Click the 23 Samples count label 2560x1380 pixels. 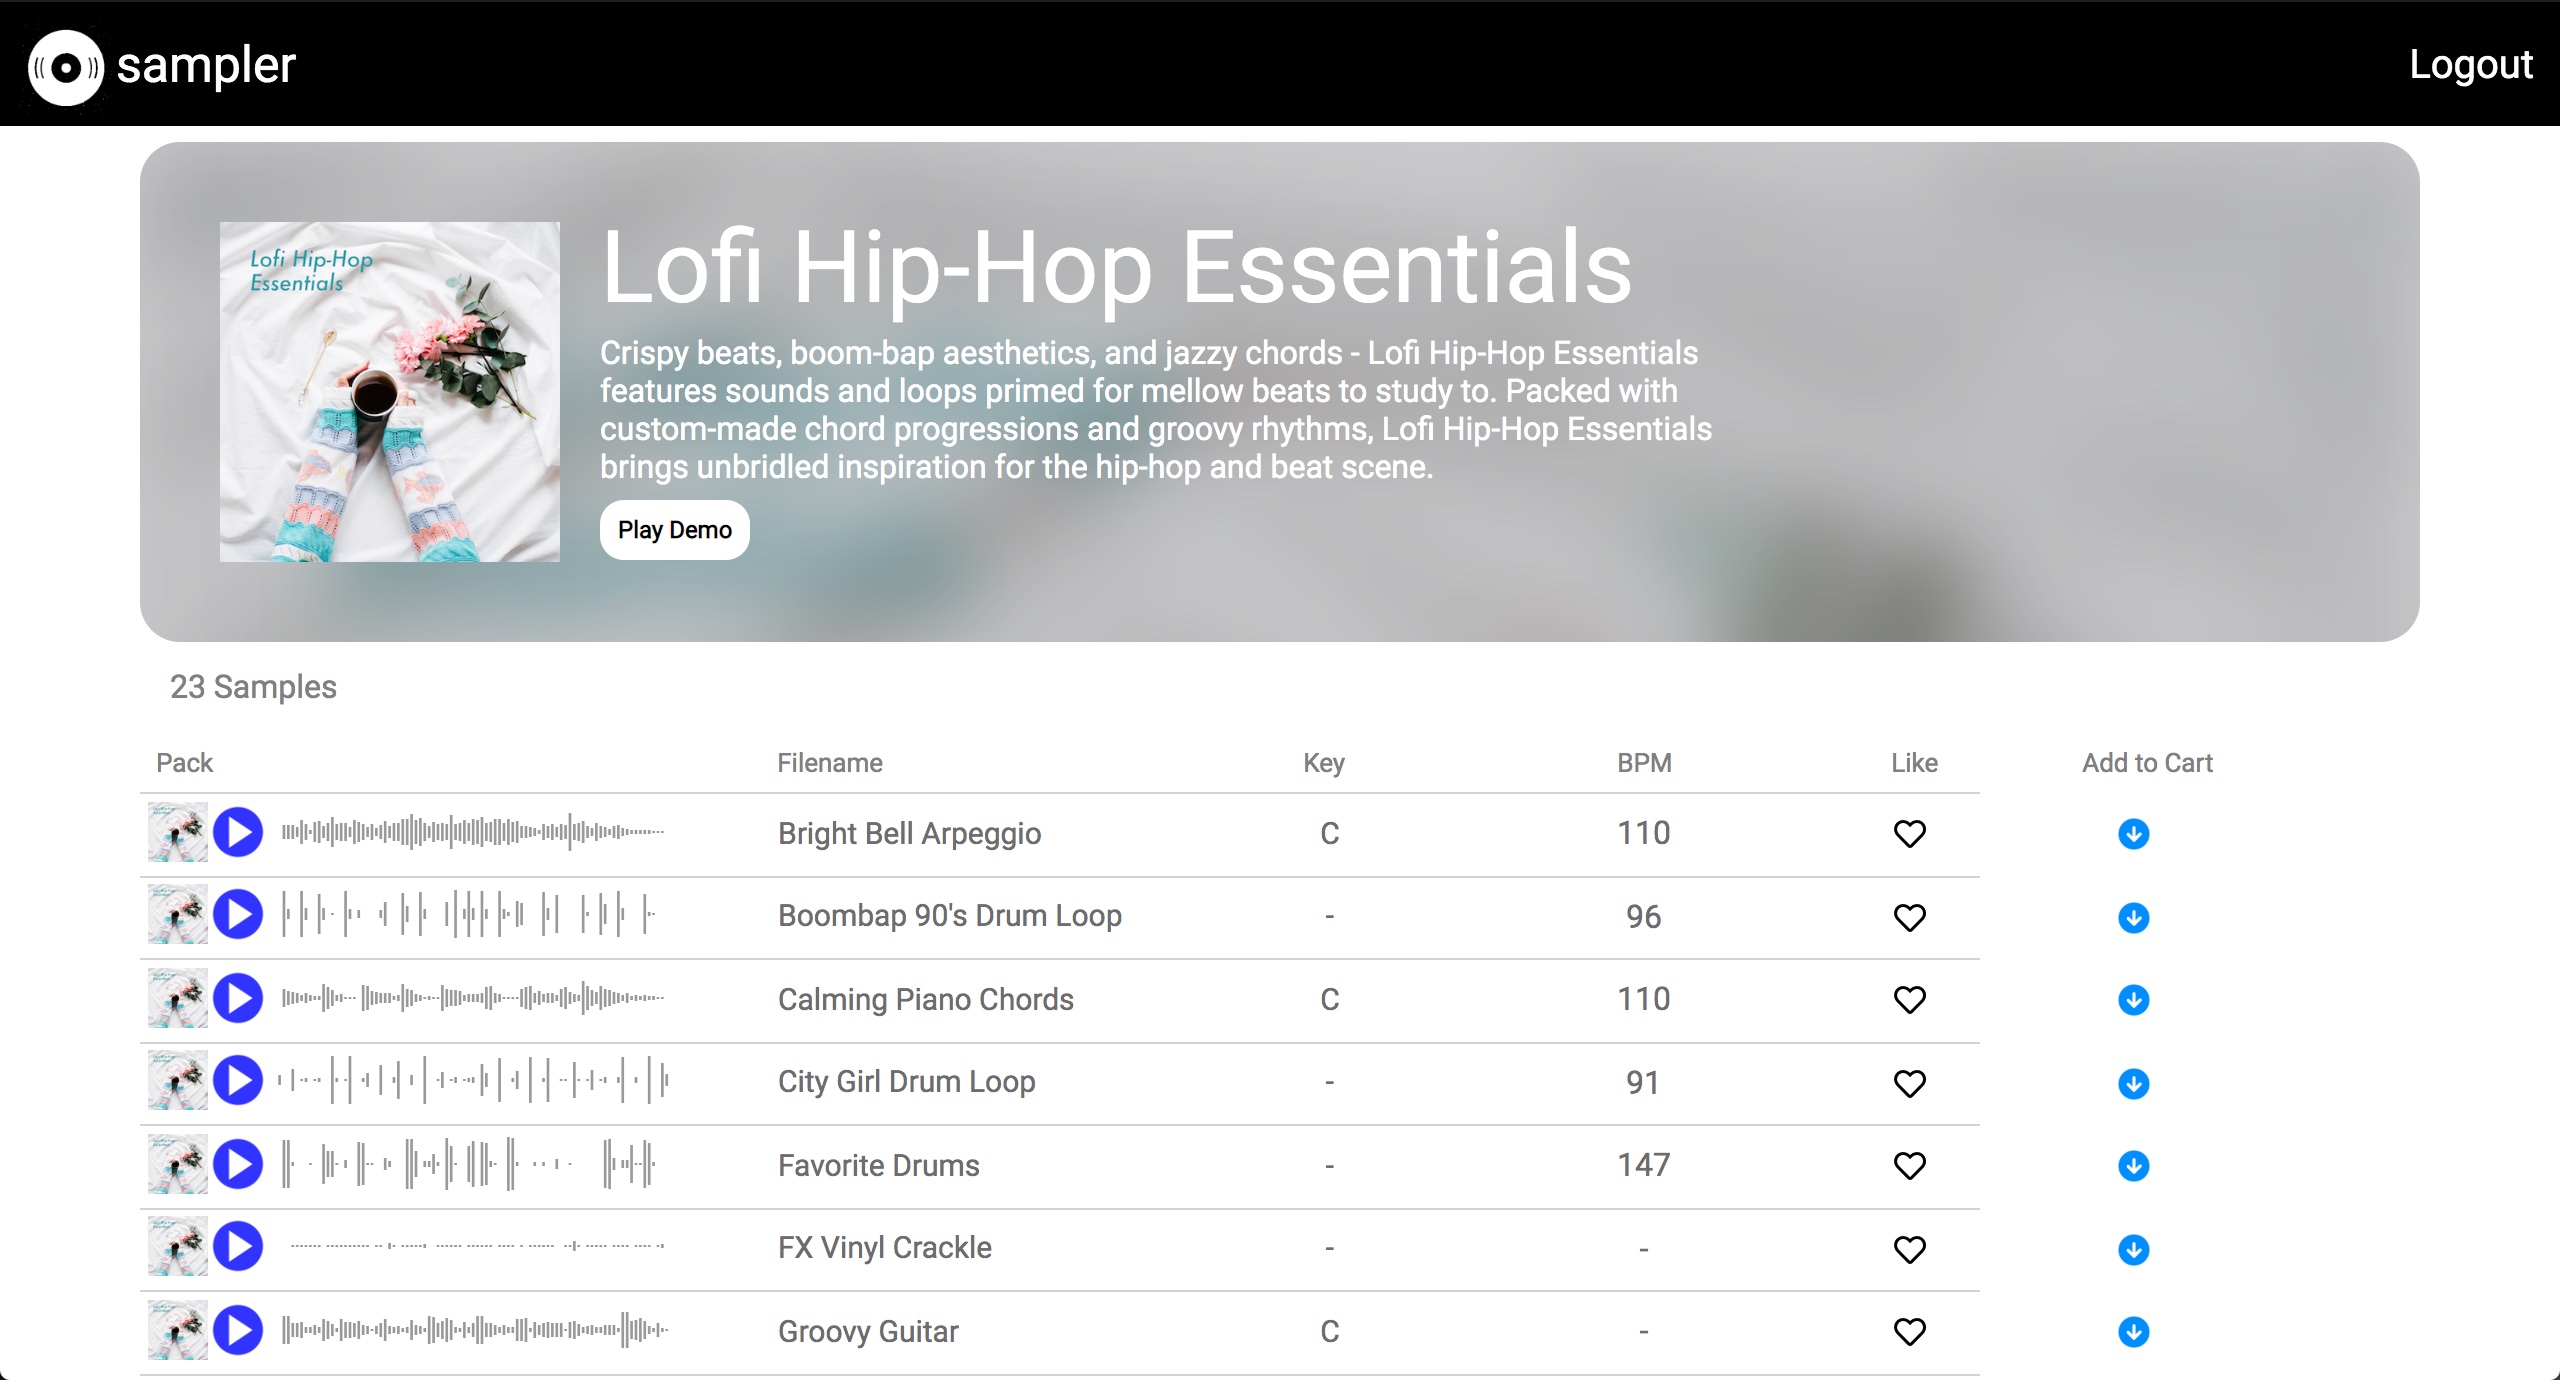(x=253, y=687)
